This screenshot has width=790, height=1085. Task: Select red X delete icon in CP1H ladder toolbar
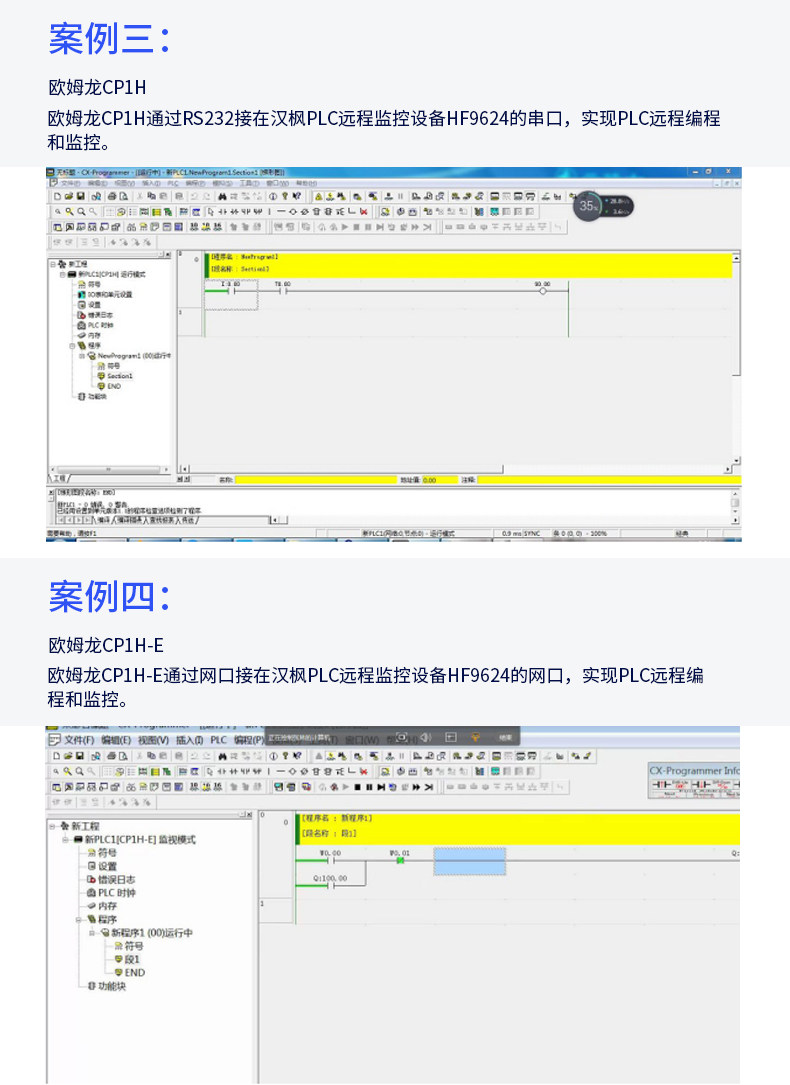[x=363, y=212]
